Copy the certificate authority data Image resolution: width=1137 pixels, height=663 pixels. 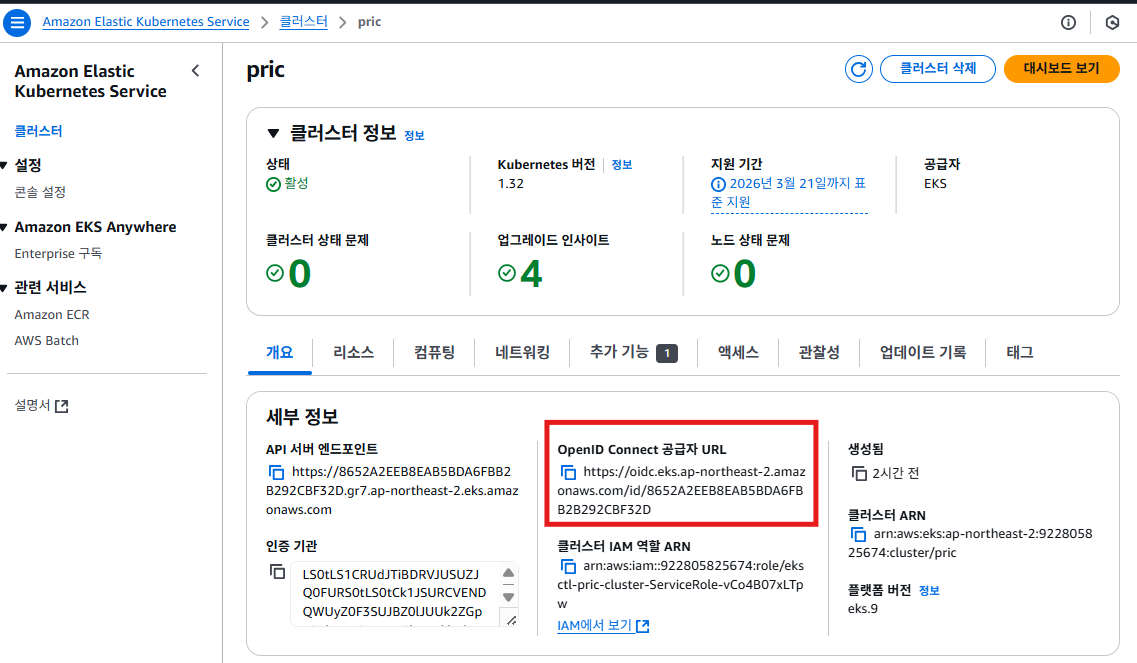(277, 572)
